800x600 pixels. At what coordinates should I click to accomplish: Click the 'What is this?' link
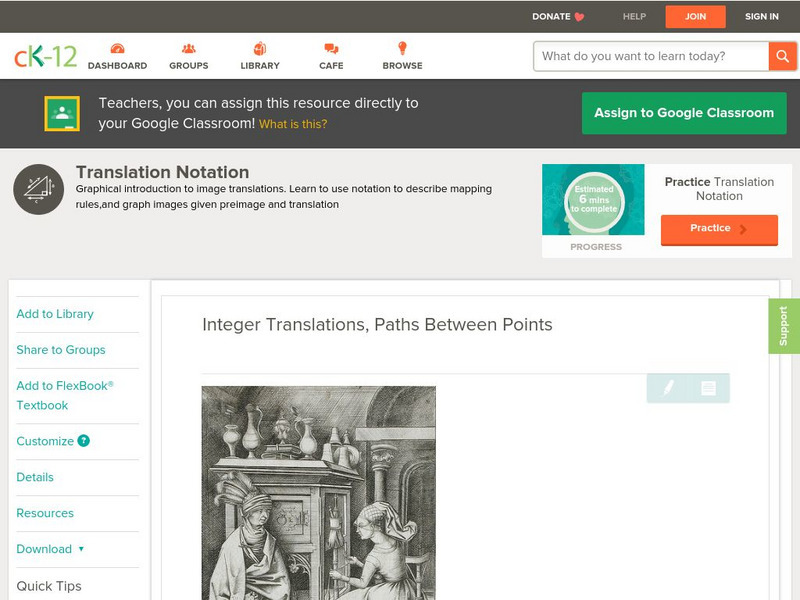coord(293,124)
